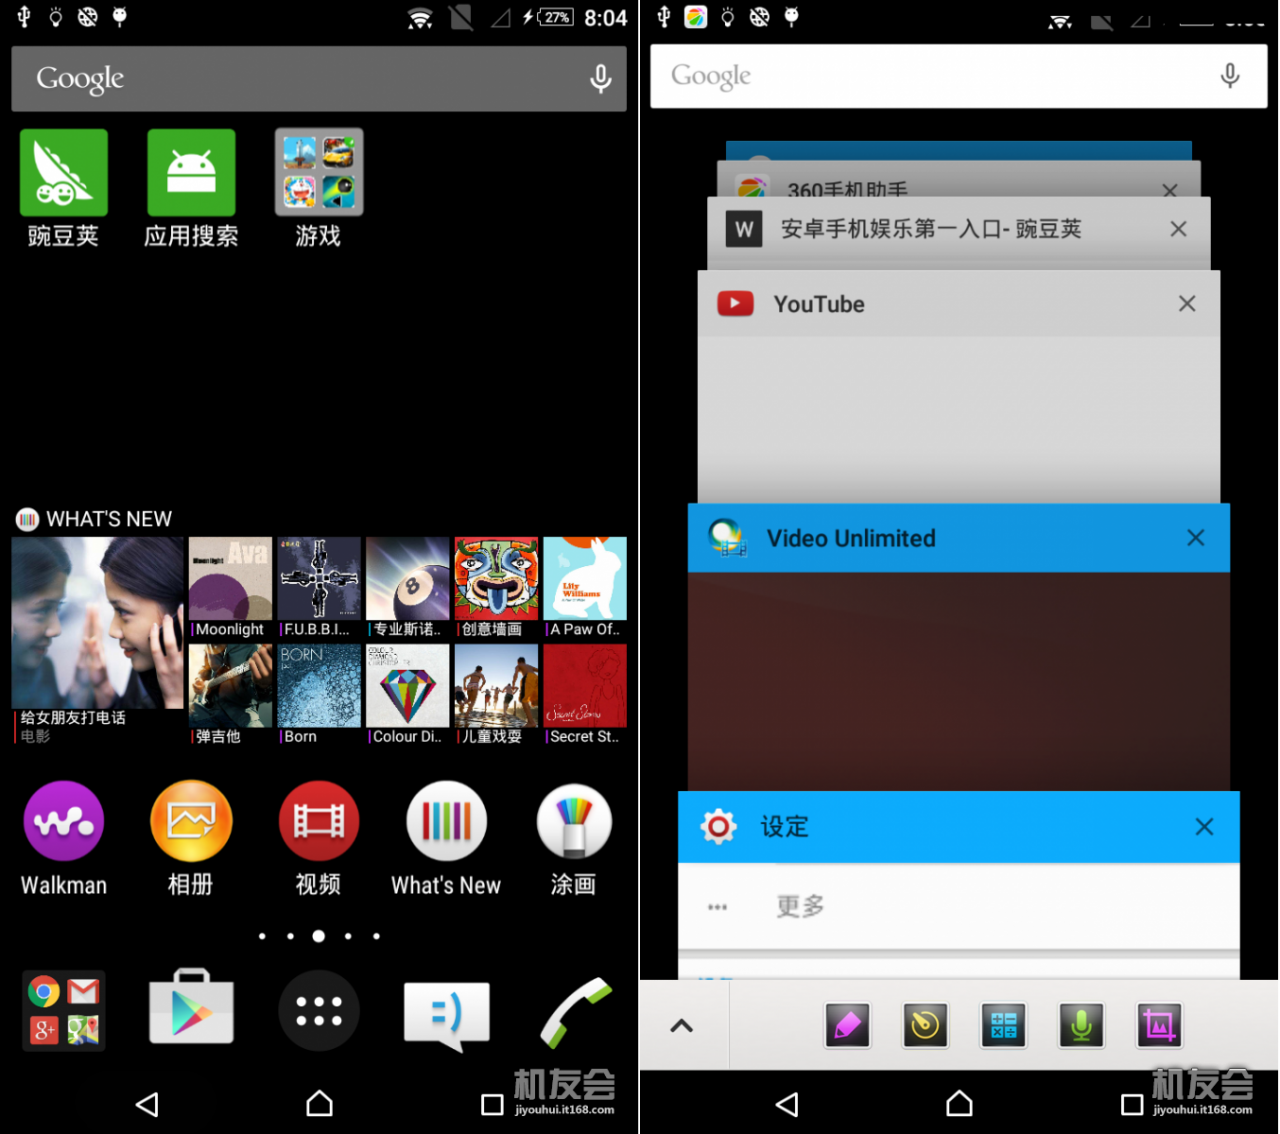Open the 给女朋友打电话 movie thumbnail
Viewport: 1280px width, 1134px height.
click(97, 622)
